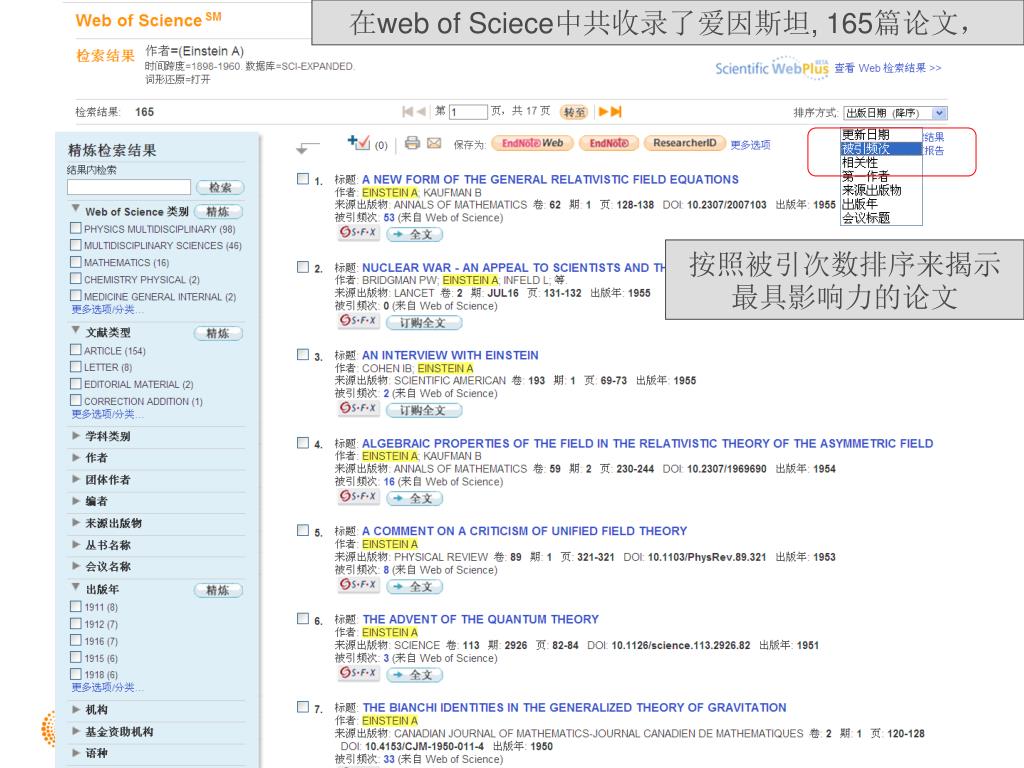Click 精炼 button for 文献类型
1024x768 pixels.
tap(218, 333)
